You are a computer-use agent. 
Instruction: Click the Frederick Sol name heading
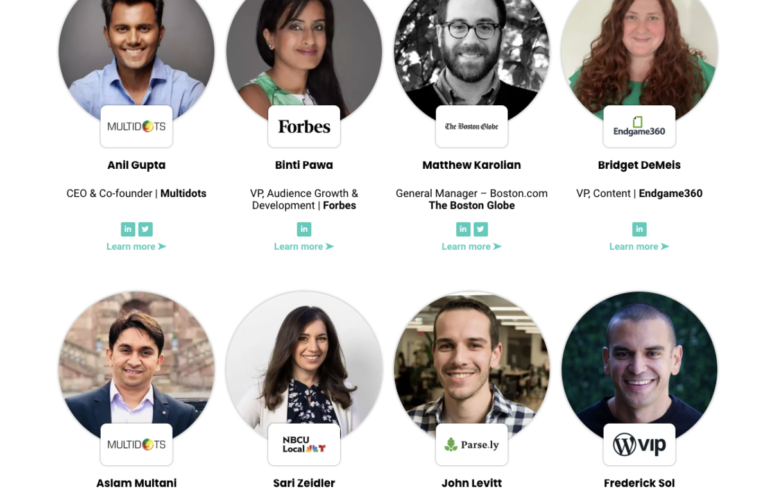(x=639, y=483)
